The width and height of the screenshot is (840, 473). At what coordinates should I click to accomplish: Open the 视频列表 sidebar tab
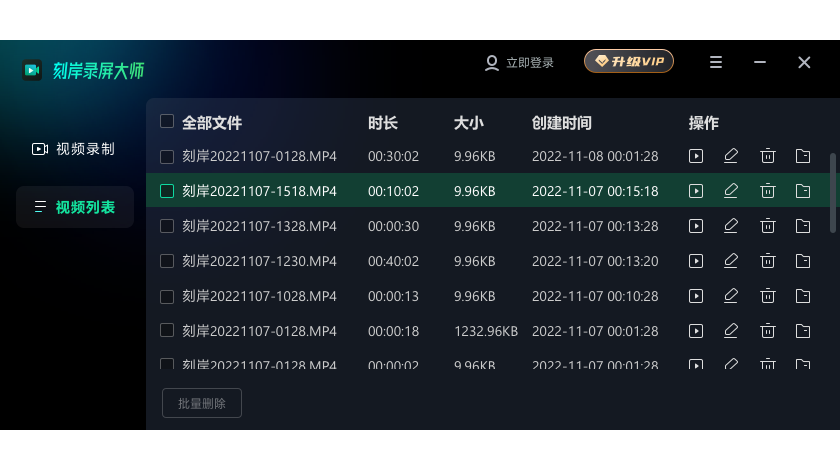[x=75, y=207]
